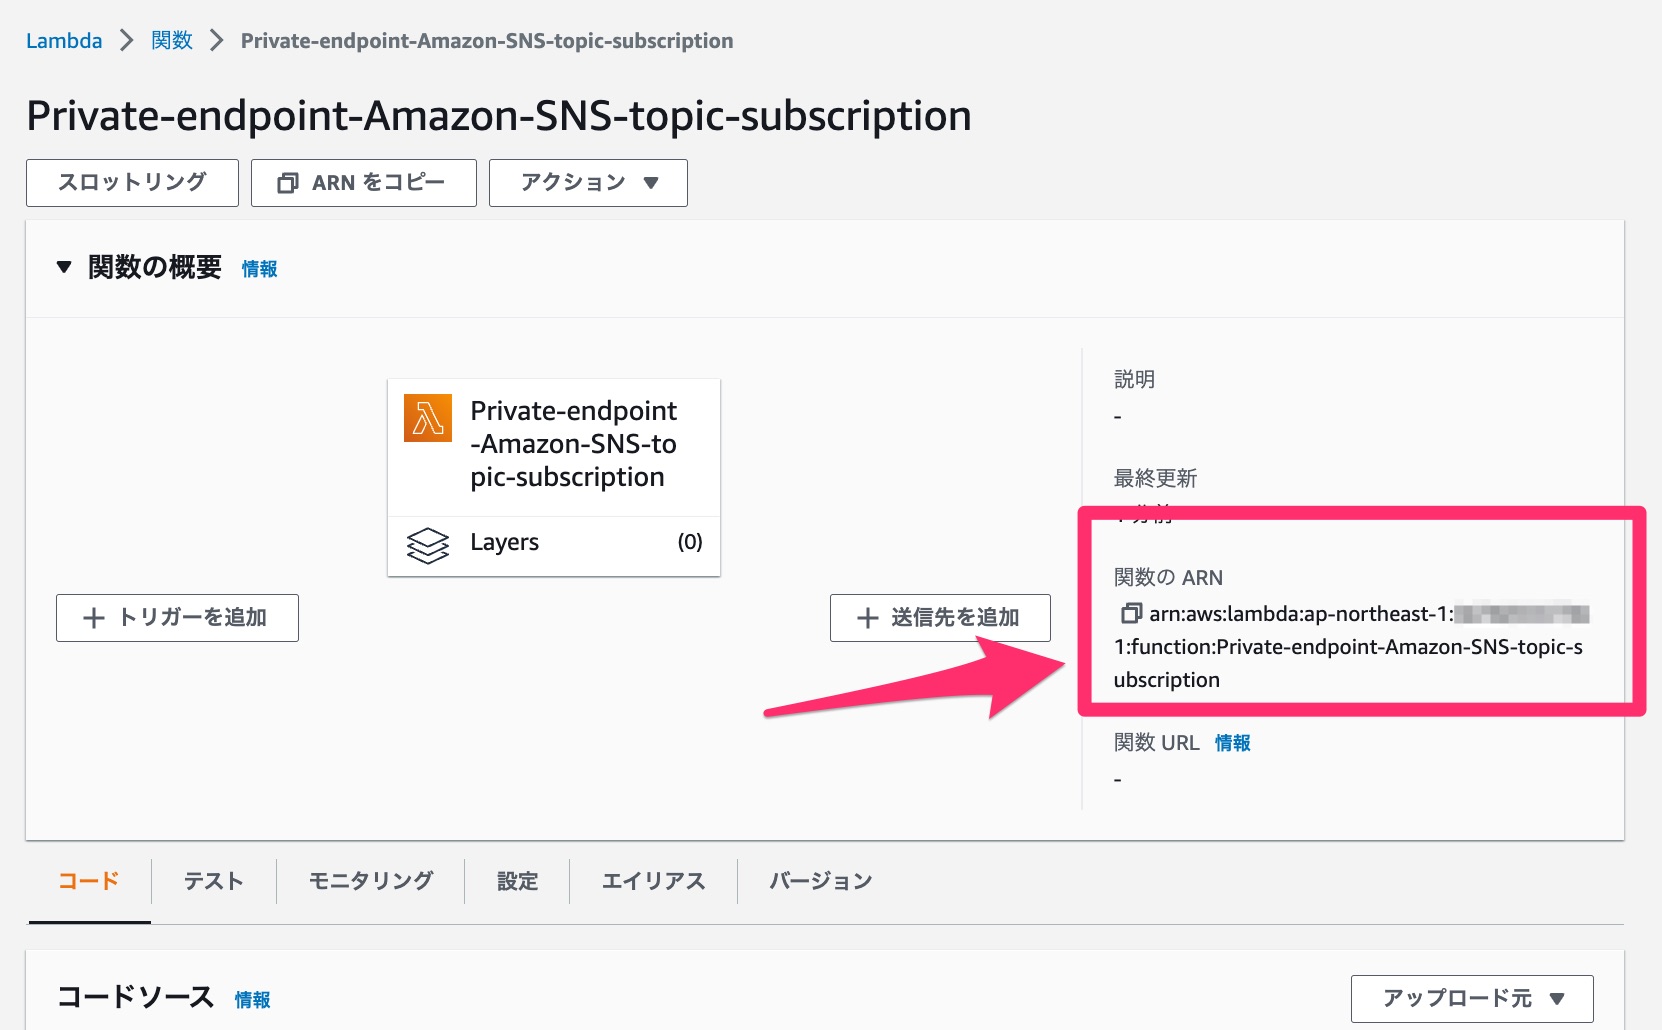Click the ARN をコピー button
The width and height of the screenshot is (1662, 1030).
[363, 182]
